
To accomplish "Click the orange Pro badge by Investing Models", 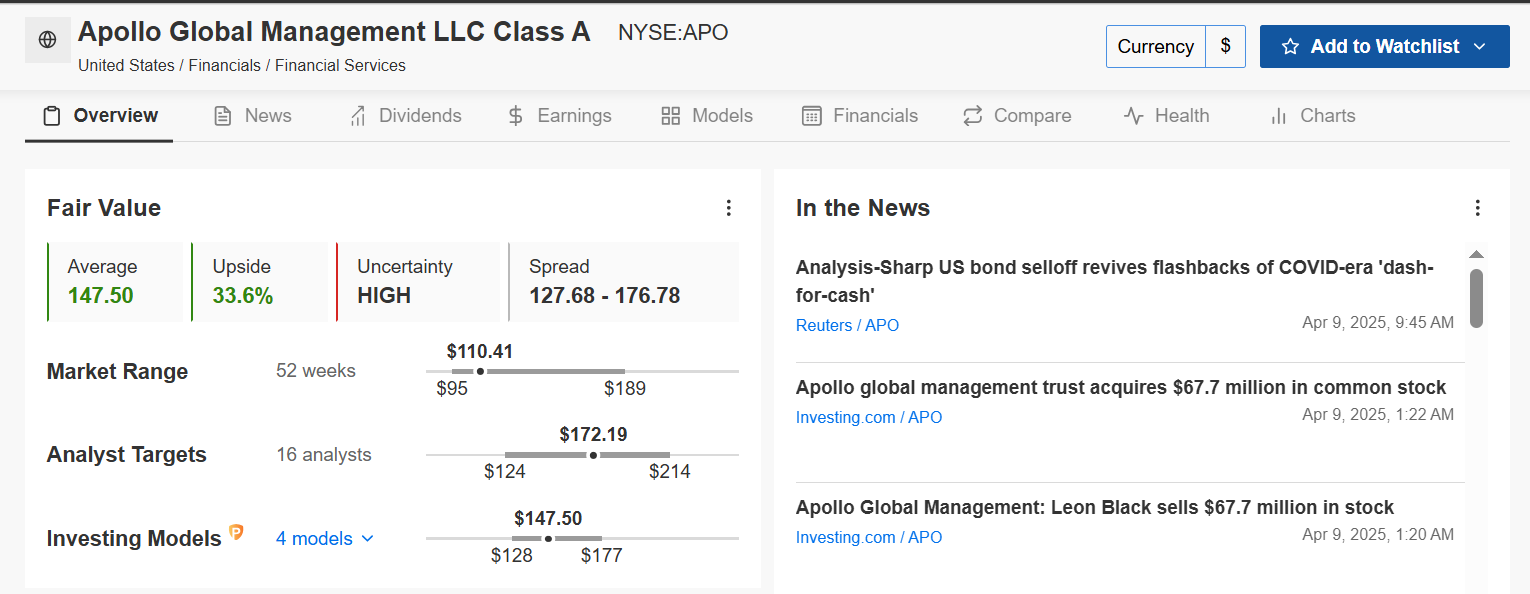I will (237, 532).
